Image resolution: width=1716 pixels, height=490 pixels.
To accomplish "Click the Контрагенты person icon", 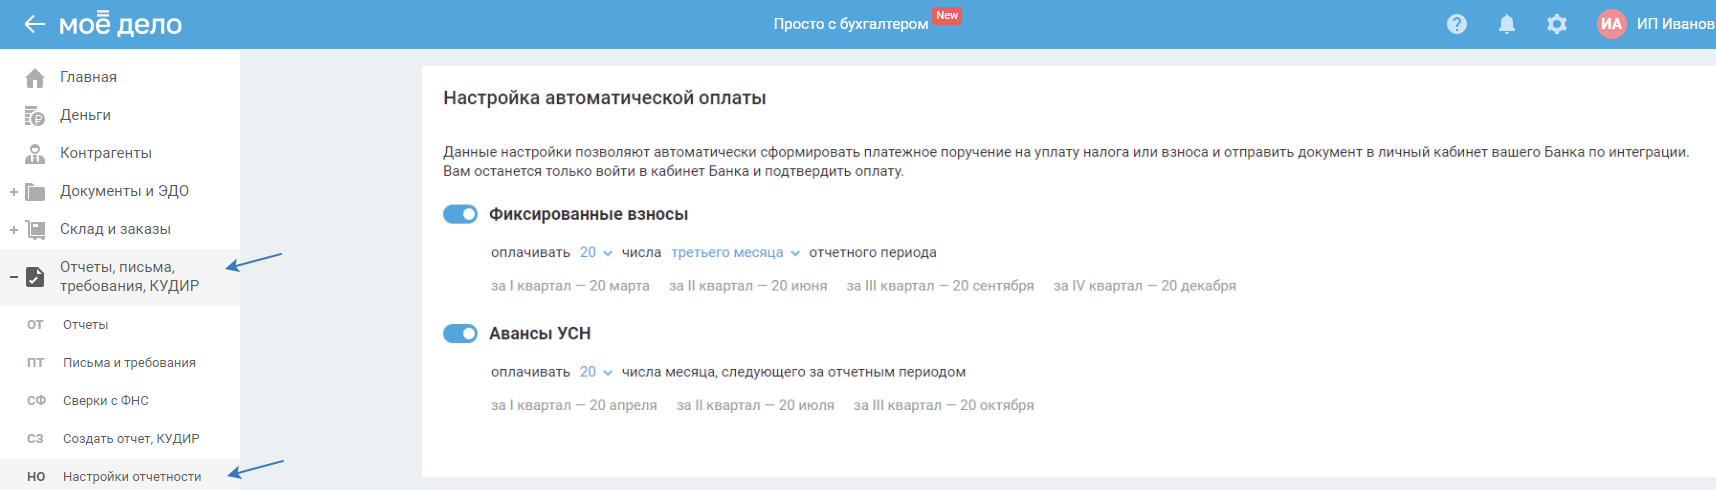I will [x=35, y=153].
